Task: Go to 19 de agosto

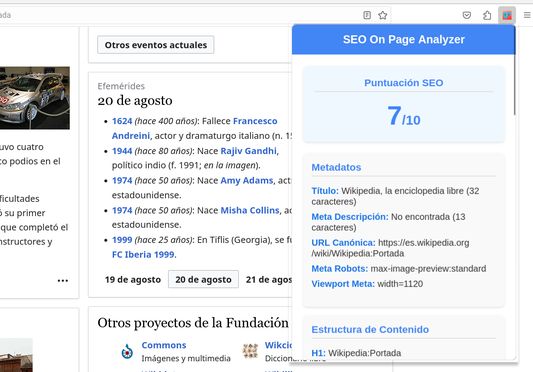Action: pyautogui.click(x=133, y=280)
